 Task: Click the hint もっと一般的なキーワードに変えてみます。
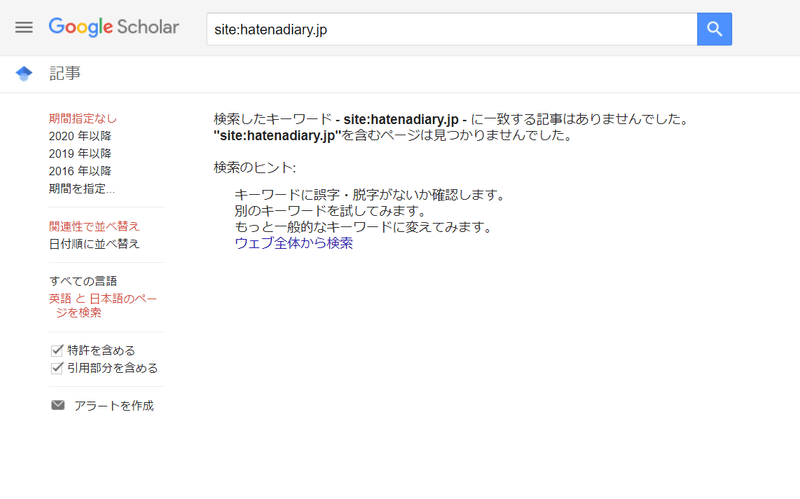363,227
